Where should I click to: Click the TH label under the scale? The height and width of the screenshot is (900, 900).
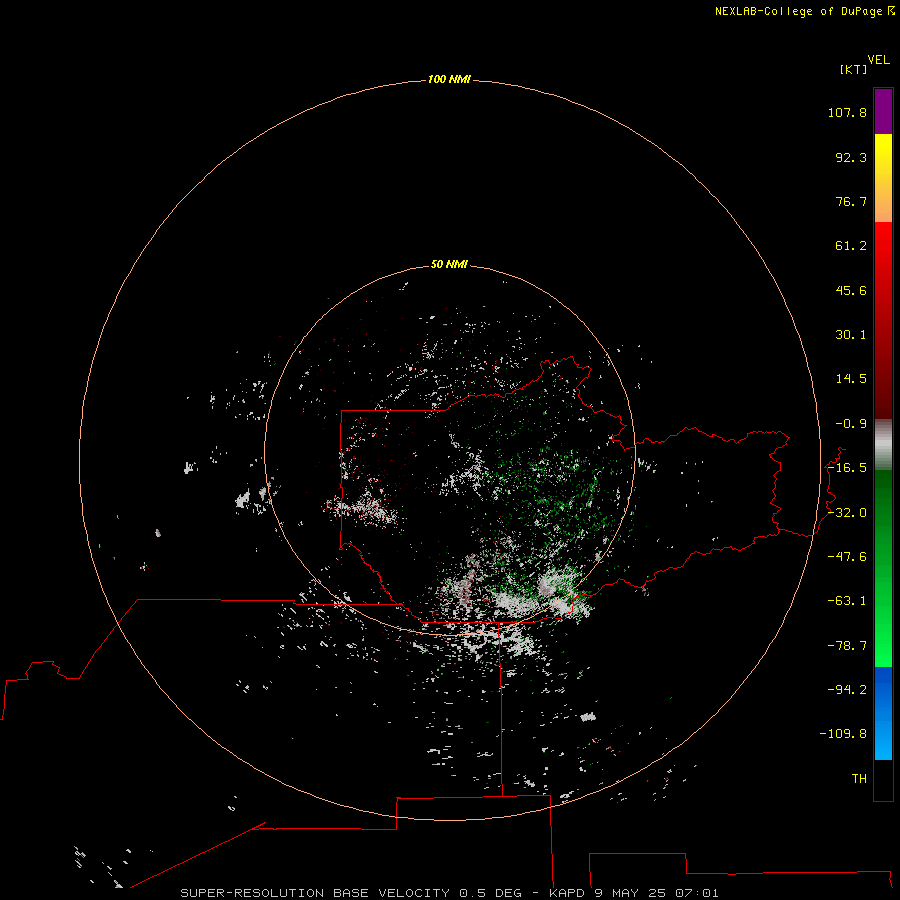pos(859,779)
